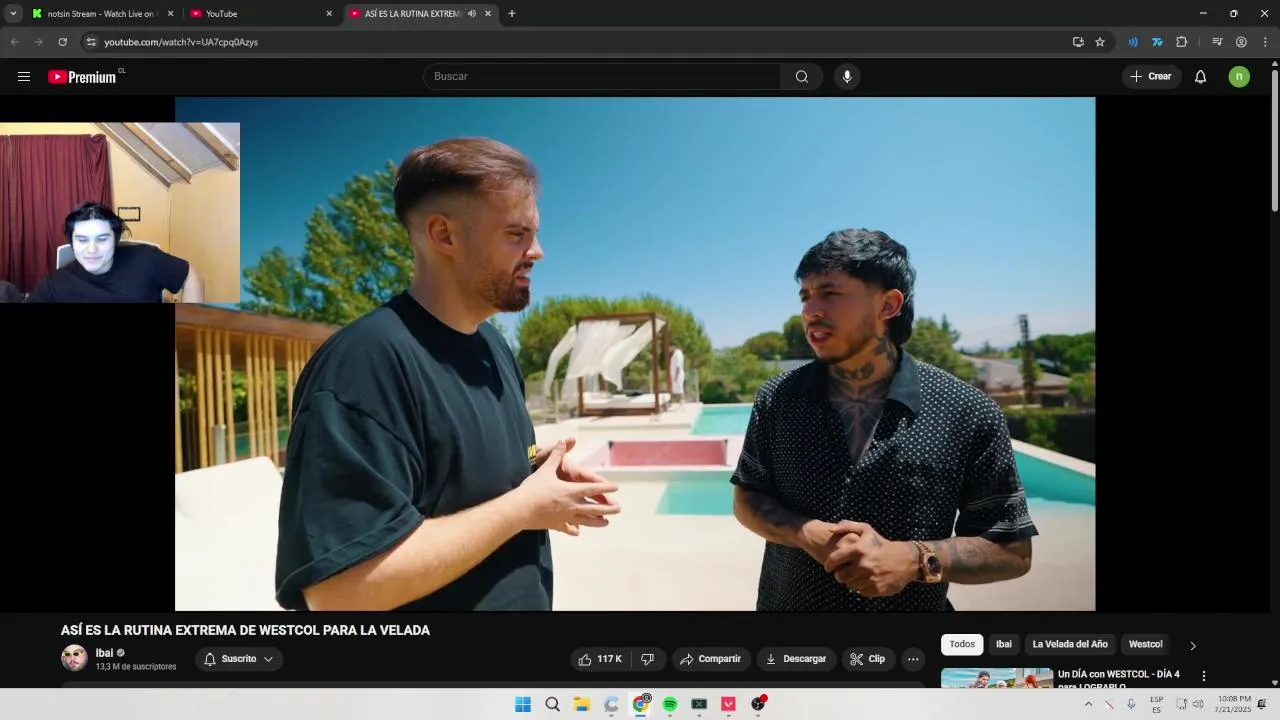Open the volume control in system tray
This screenshot has width=1280, height=720.
pyautogui.click(x=1198, y=704)
